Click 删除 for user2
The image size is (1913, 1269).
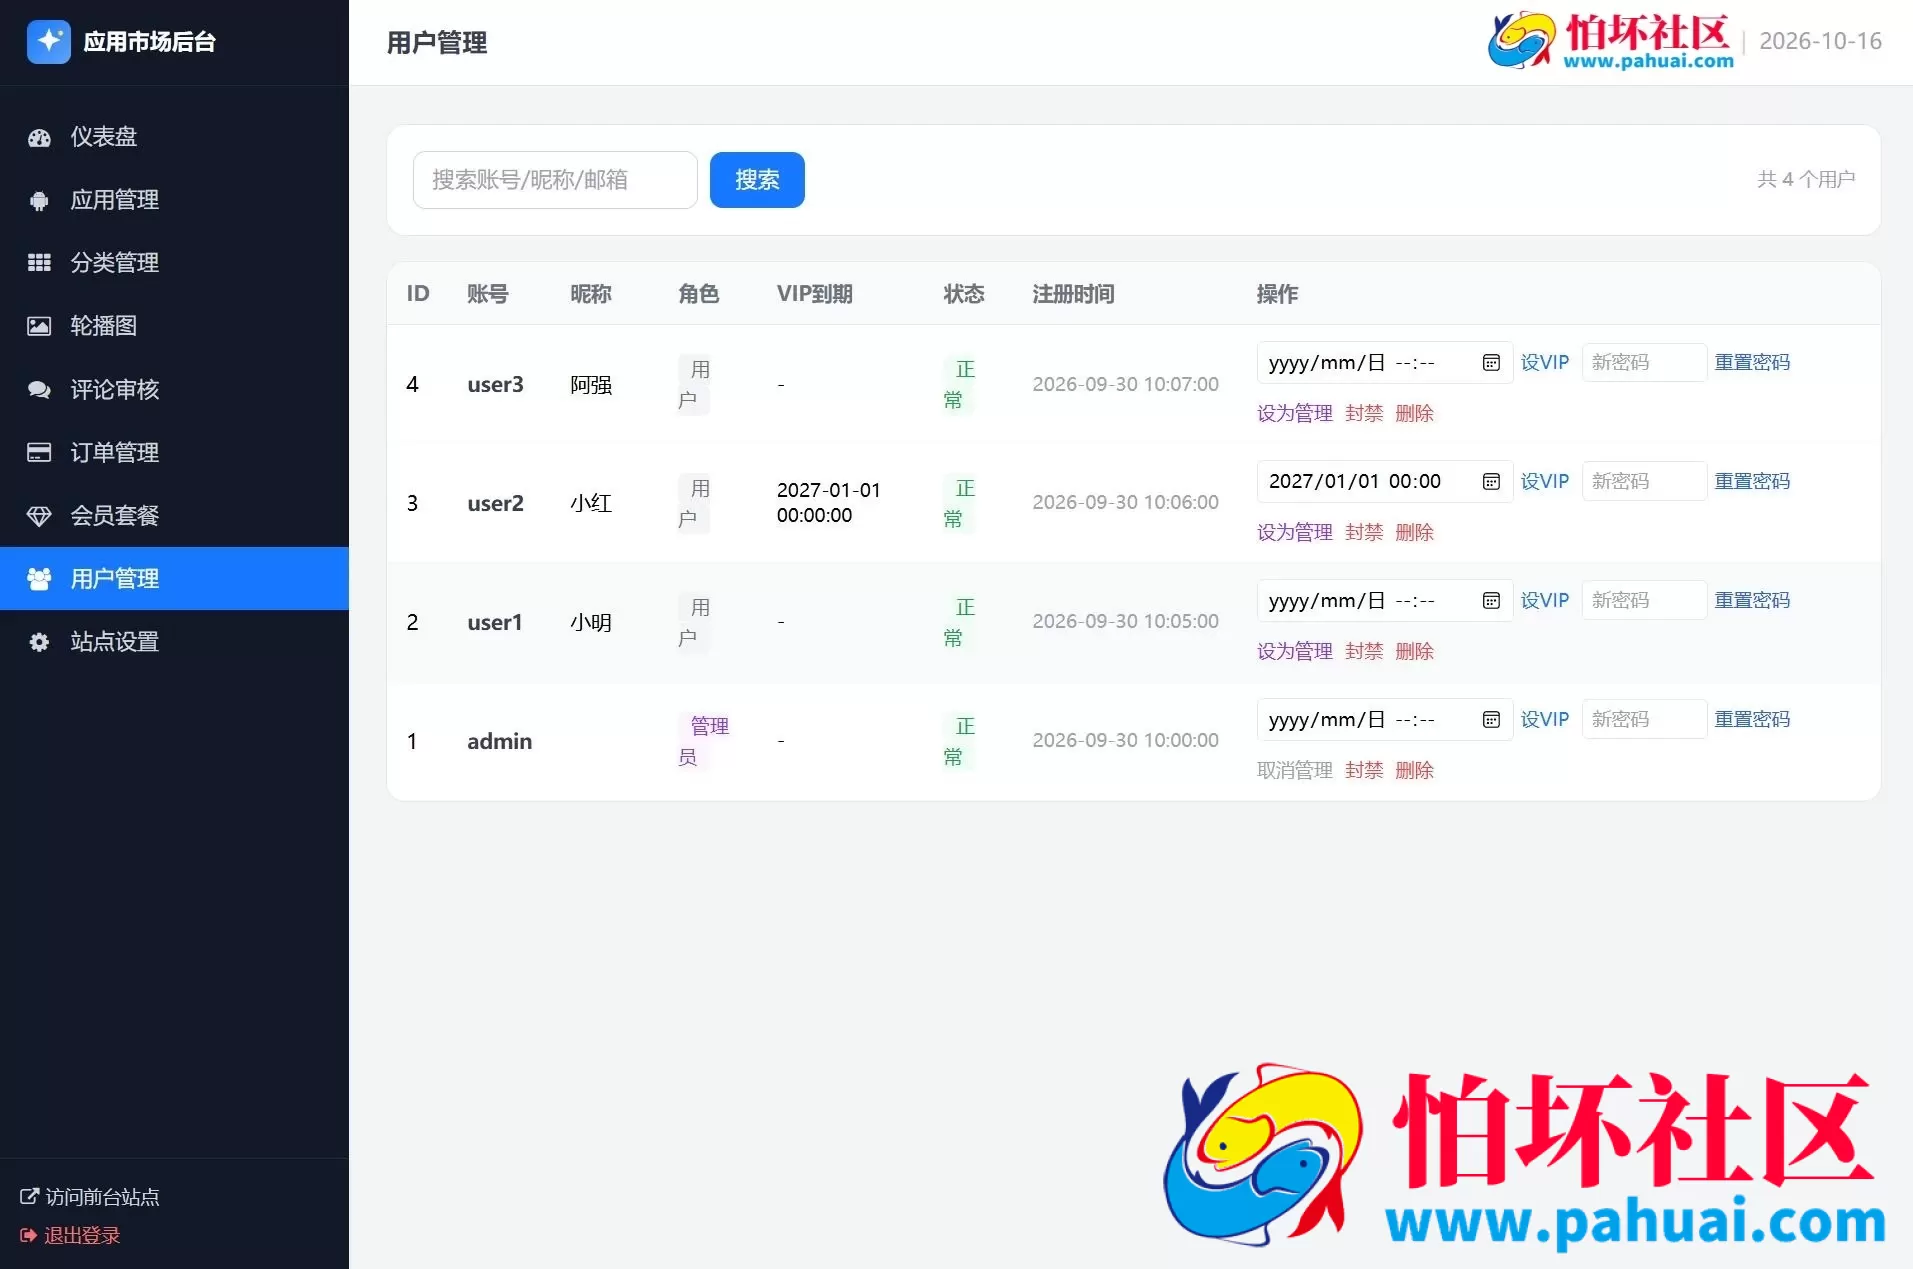tap(1414, 532)
